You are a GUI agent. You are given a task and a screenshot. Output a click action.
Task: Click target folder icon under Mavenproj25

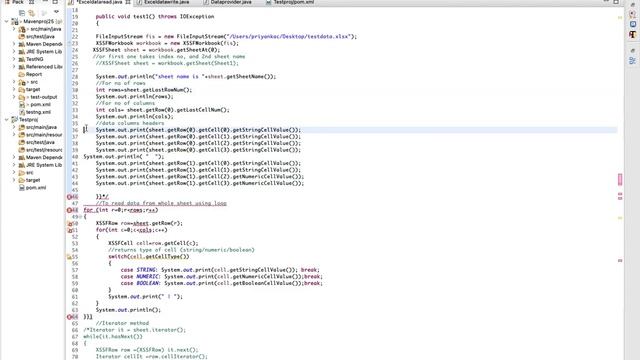22,89
